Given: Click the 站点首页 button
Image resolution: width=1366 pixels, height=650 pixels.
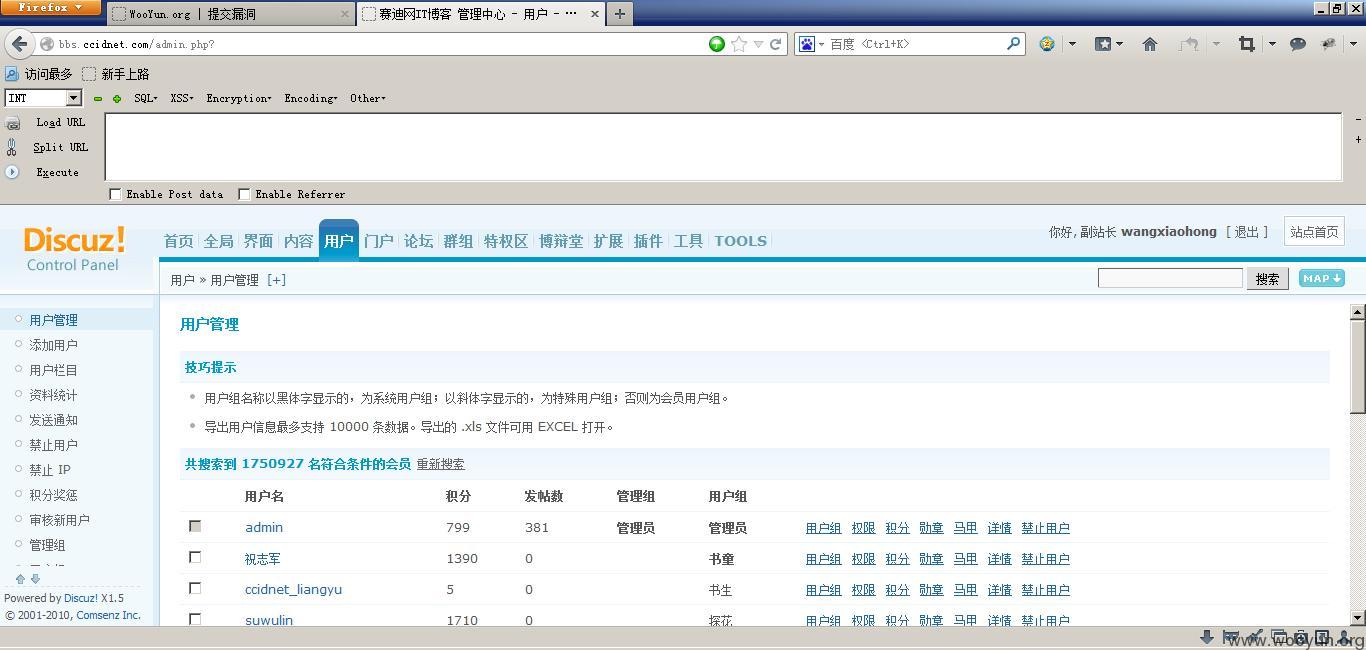Looking at the screenshot, I should pyautogui.click(x=1313, y=232).
